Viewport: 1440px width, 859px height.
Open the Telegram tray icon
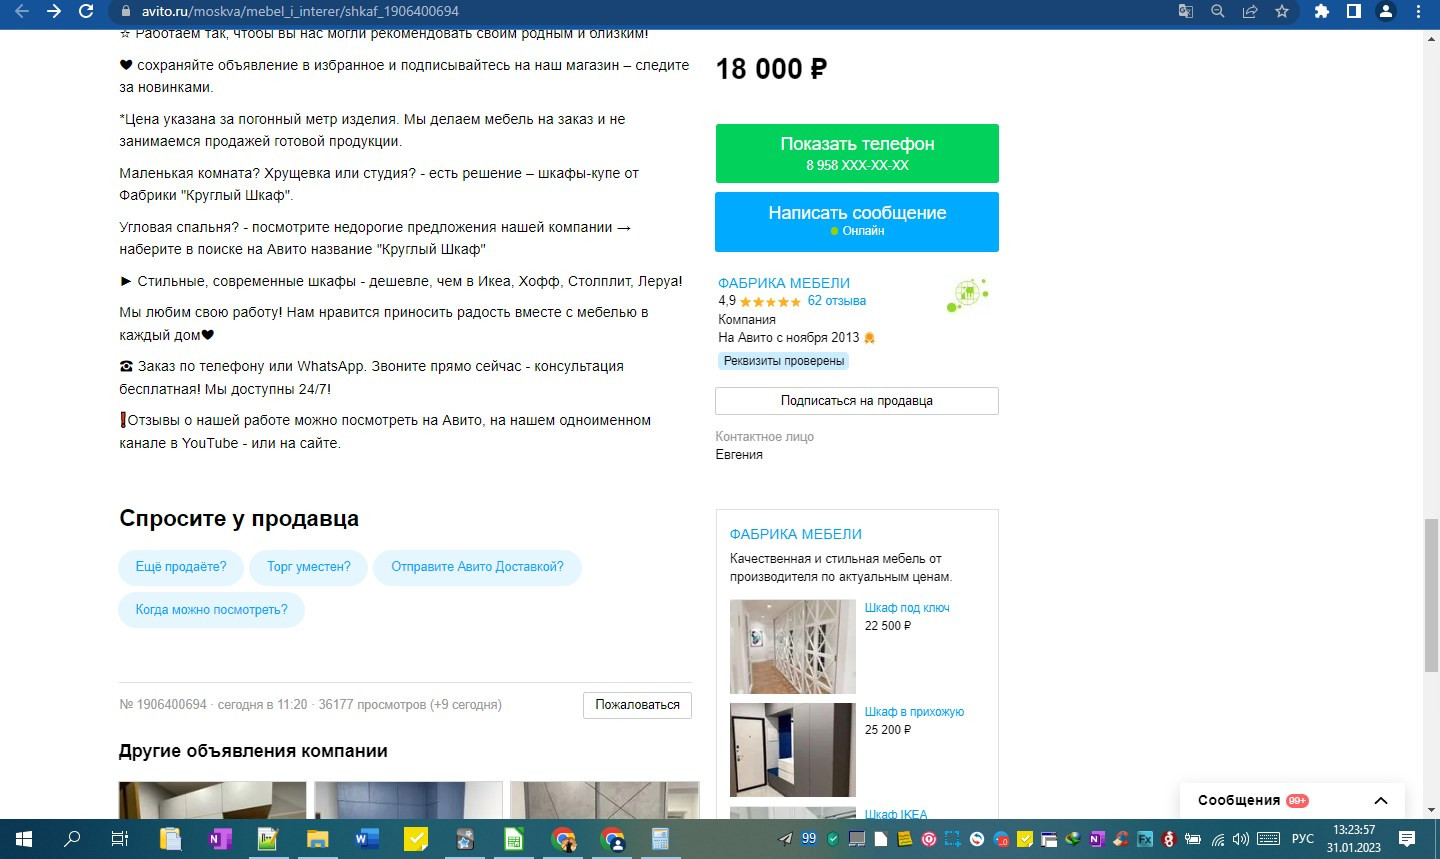pyautogui.click(x=785, y=839)
